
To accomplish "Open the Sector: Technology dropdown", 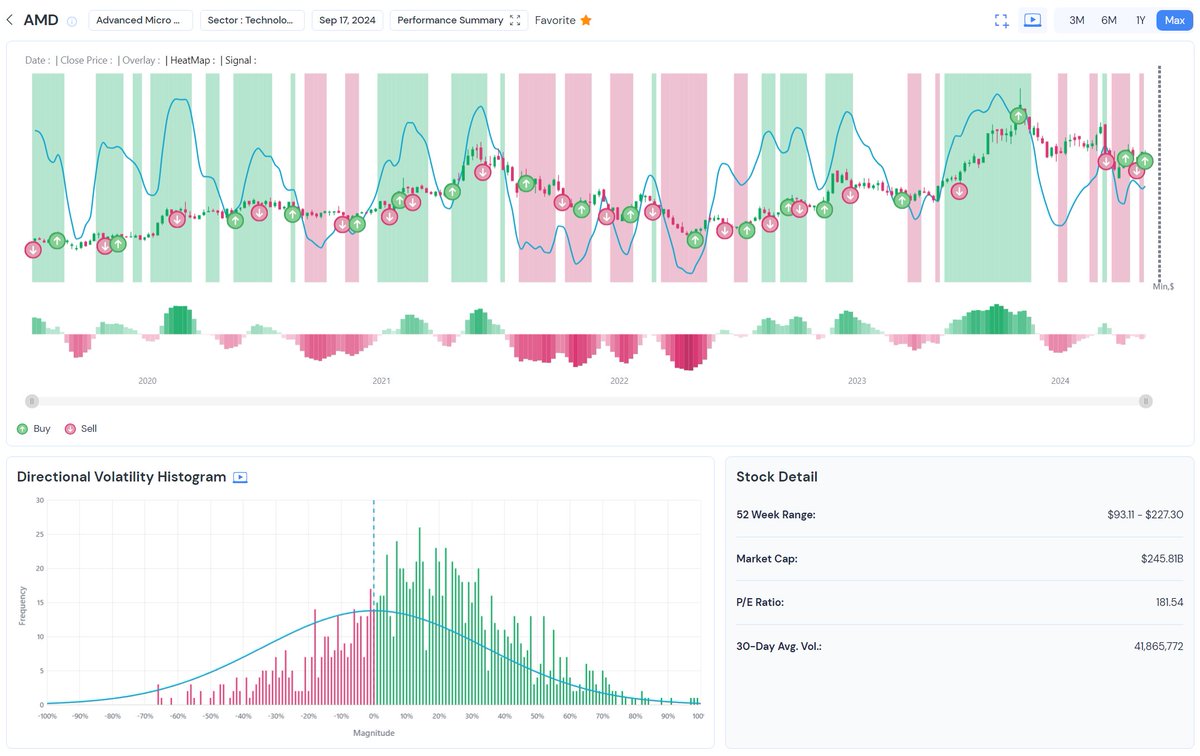I will tap(251, 19).
